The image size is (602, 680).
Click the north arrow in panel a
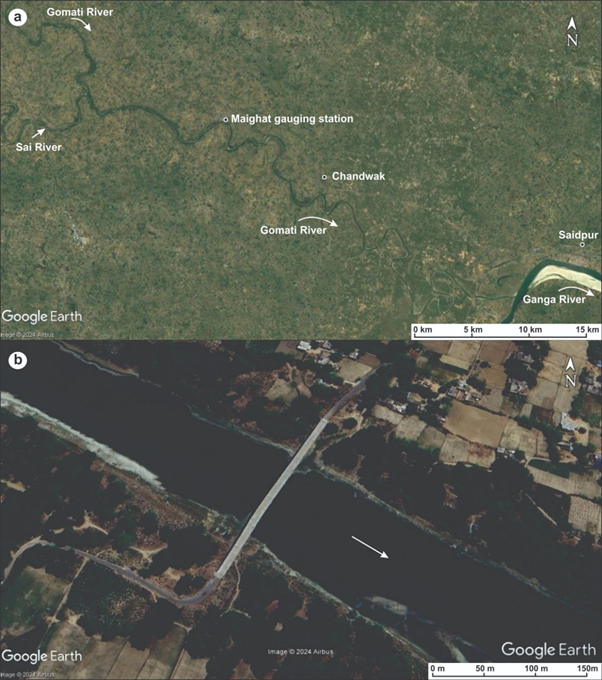pyautogui.click(x=571, y=32)
